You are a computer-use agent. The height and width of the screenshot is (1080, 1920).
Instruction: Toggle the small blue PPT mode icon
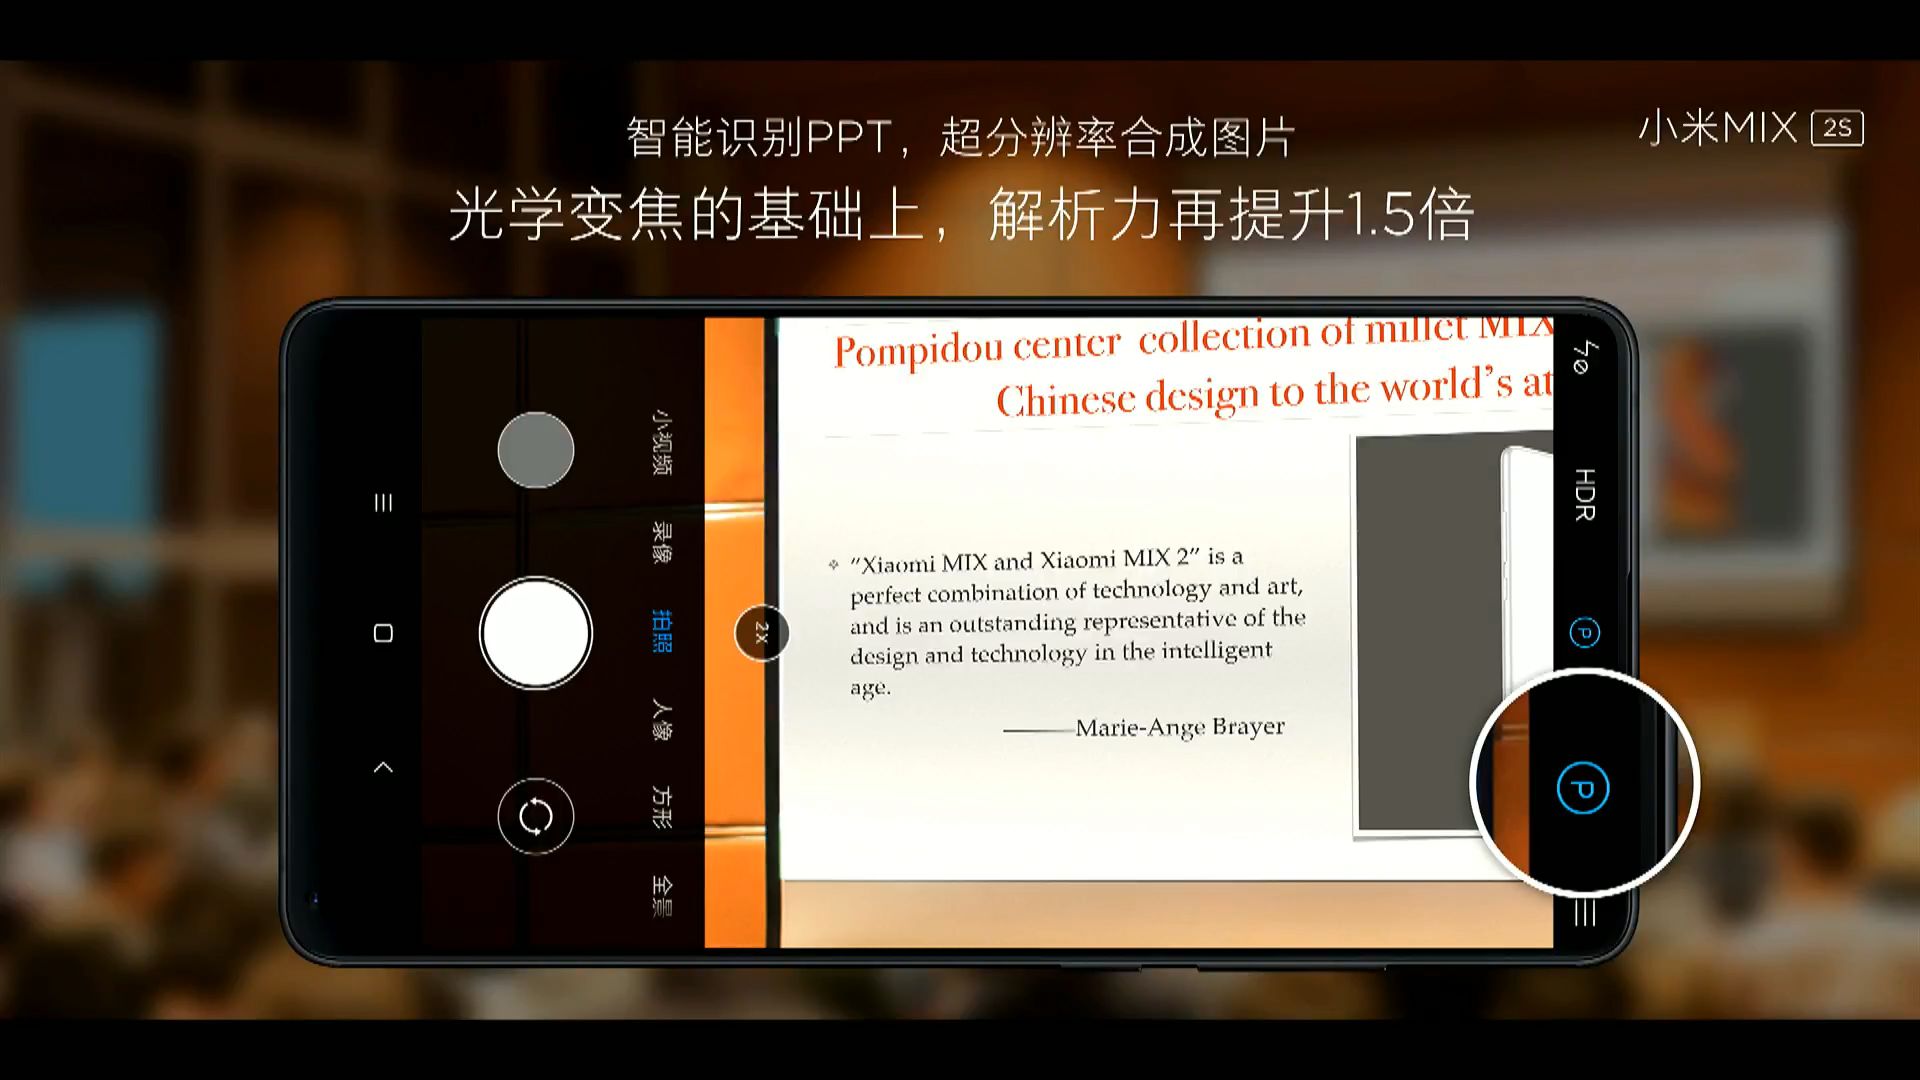point(1584,633)
